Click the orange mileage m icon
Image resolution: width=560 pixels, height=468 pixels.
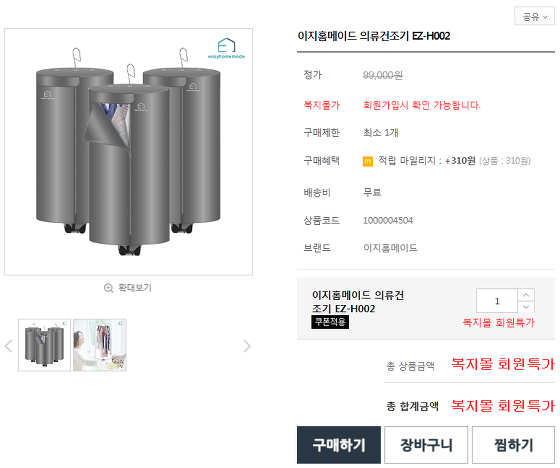pyautogui.click(x=368, y=161)
